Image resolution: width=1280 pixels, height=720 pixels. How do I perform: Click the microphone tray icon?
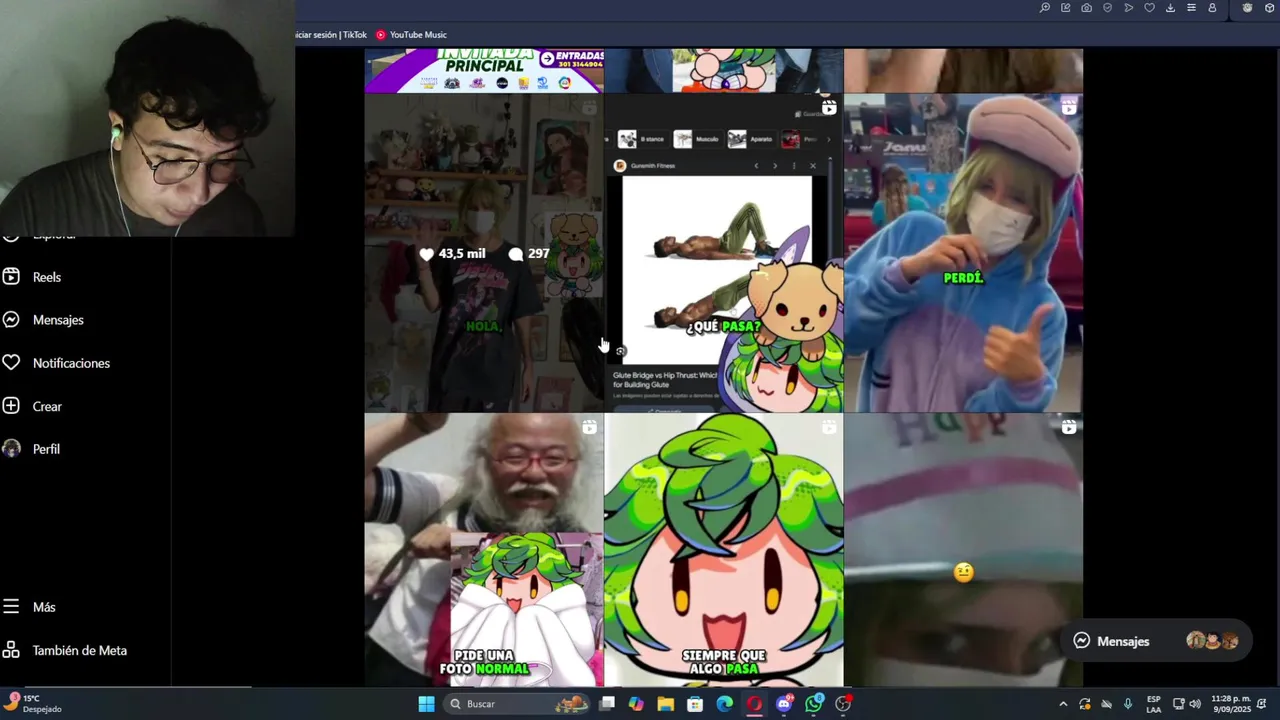[1128, 704]
